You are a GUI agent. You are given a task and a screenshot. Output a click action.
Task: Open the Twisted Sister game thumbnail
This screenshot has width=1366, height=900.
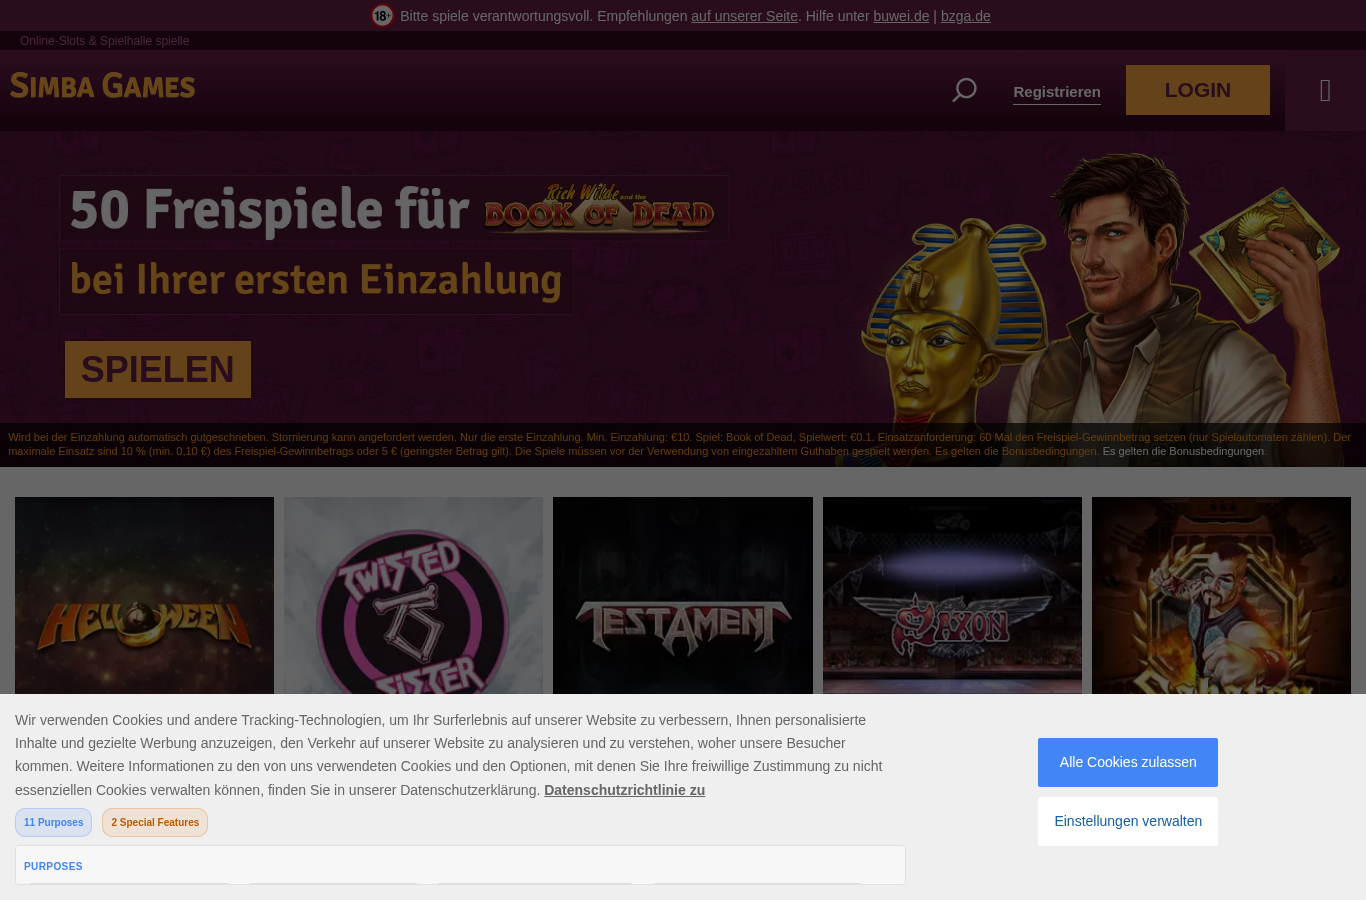pyautogui.click(x=413, y=596)
